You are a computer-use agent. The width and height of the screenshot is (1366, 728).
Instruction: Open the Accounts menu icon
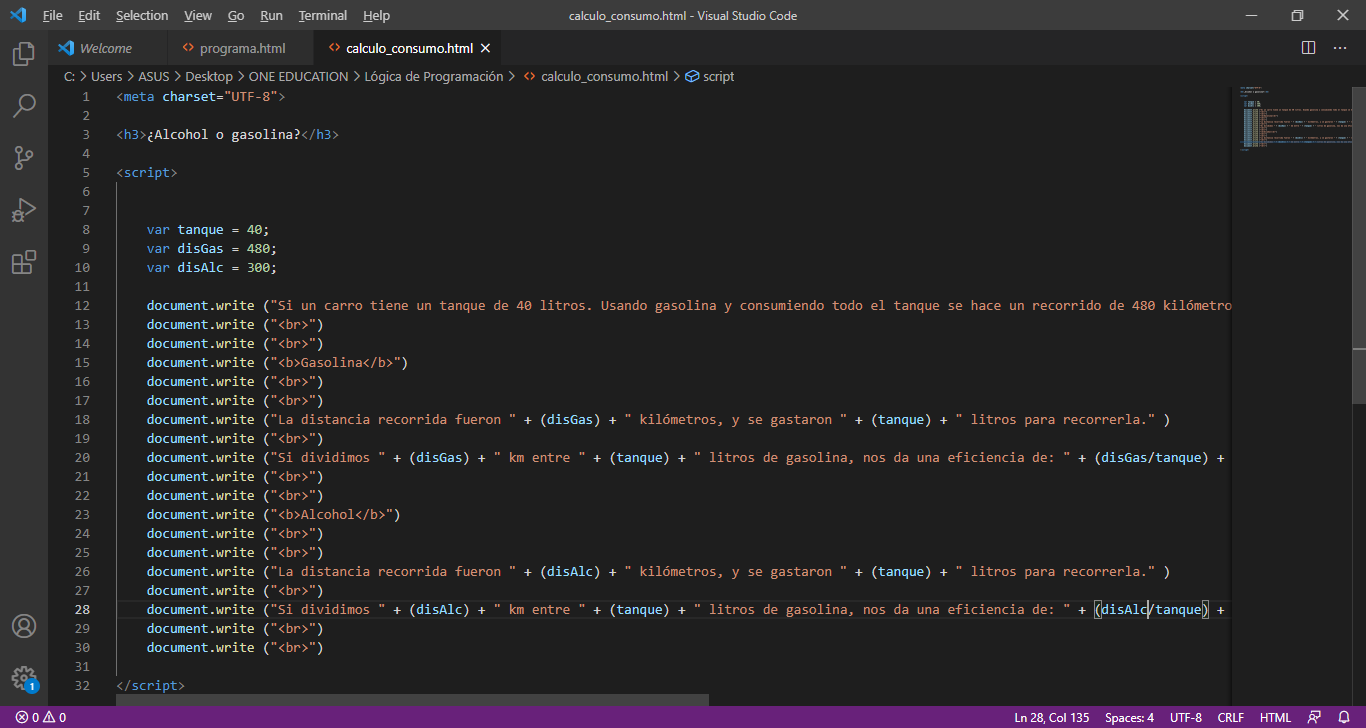[24, 627]
